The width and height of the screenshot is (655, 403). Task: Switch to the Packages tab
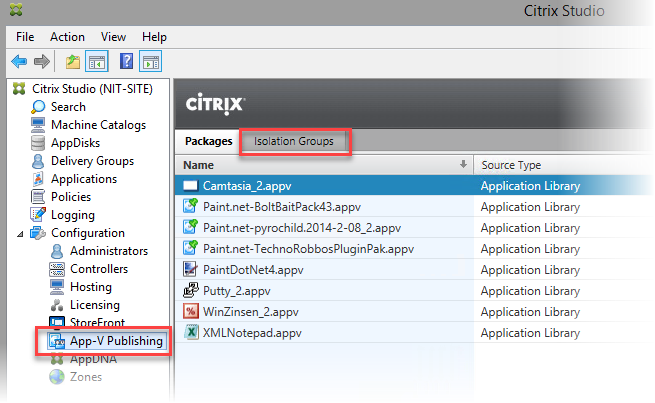[208, 141]
